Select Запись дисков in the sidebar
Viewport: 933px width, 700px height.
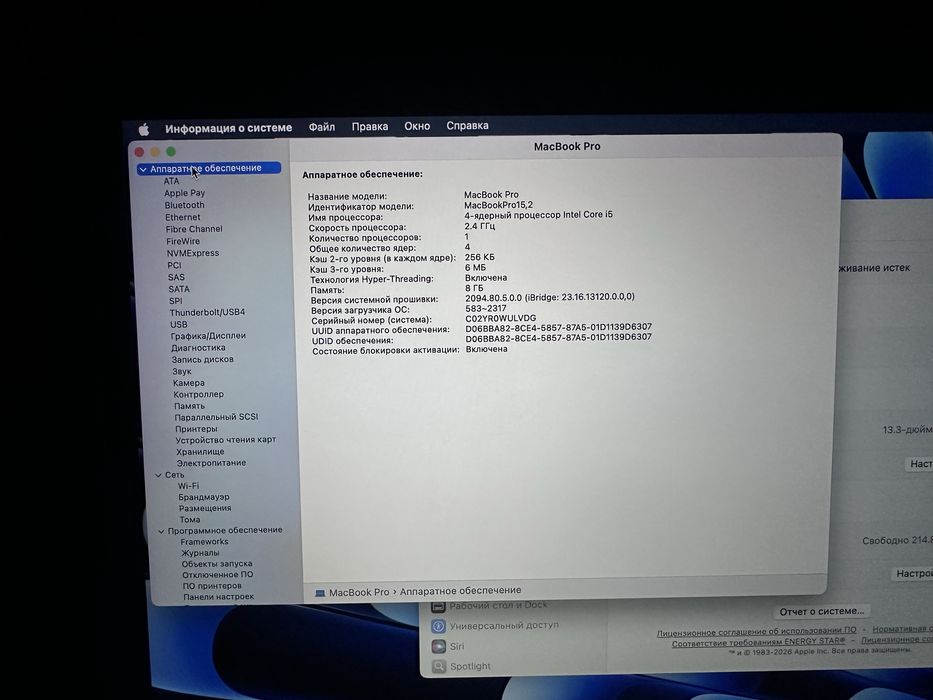tap(203, 360)
